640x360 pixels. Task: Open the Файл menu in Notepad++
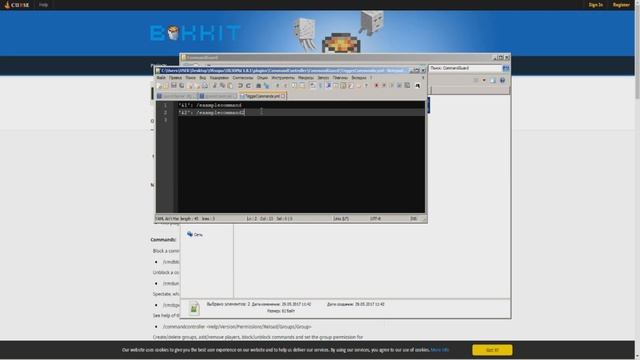click(x=161, y=78)
